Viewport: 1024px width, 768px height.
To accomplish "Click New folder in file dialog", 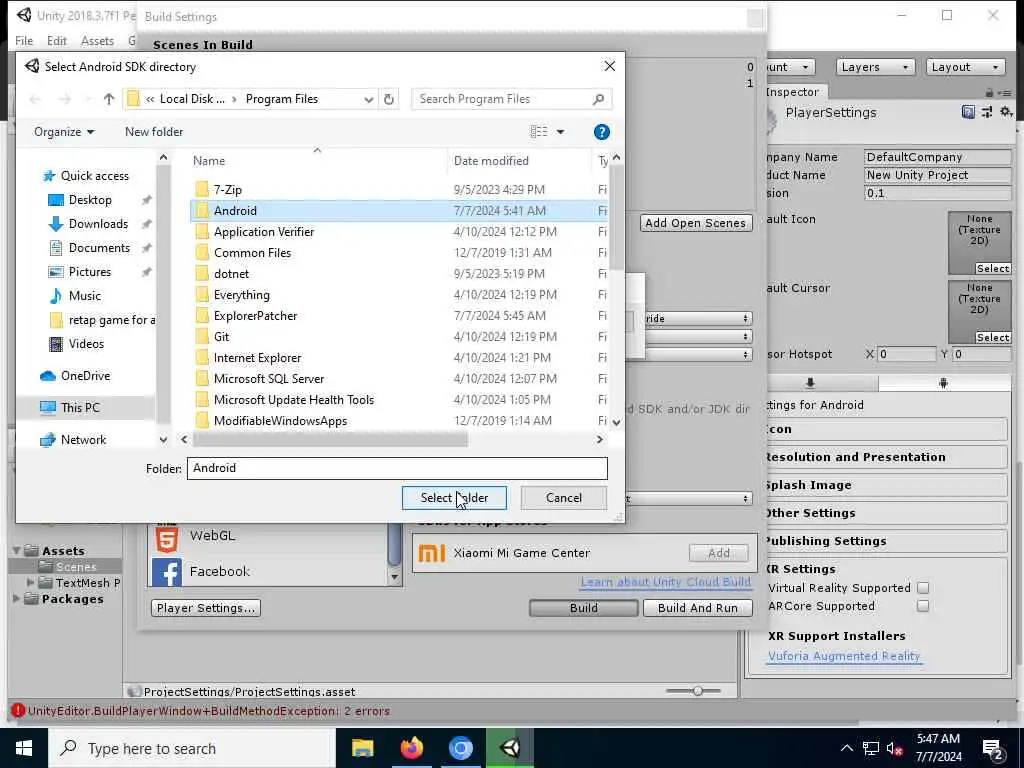I will 154,132.
